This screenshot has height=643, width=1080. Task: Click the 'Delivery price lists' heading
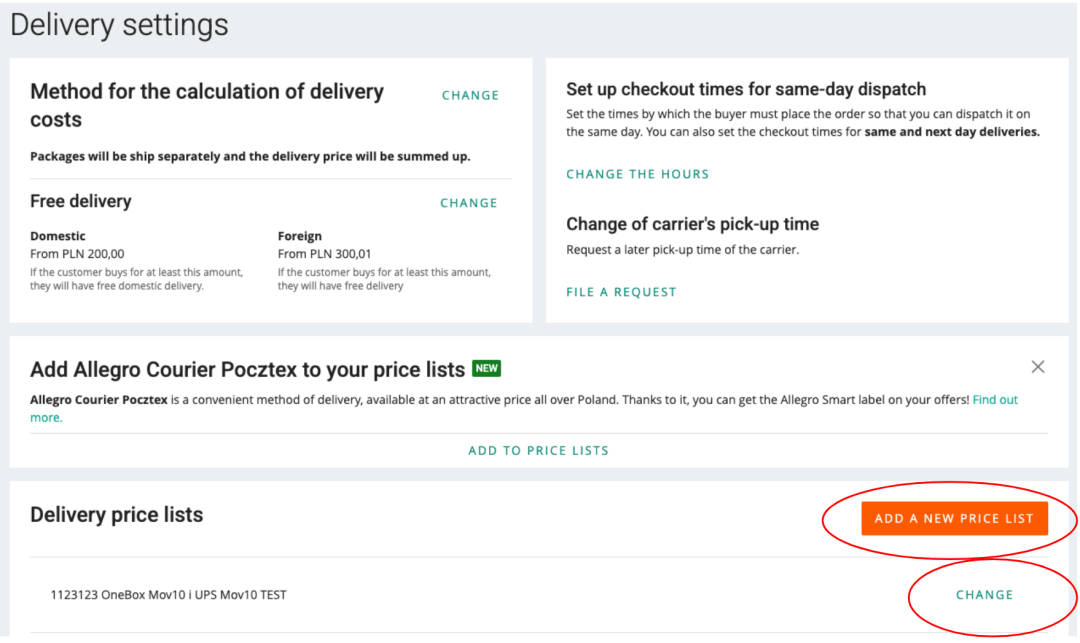click(x=116, y=515)
